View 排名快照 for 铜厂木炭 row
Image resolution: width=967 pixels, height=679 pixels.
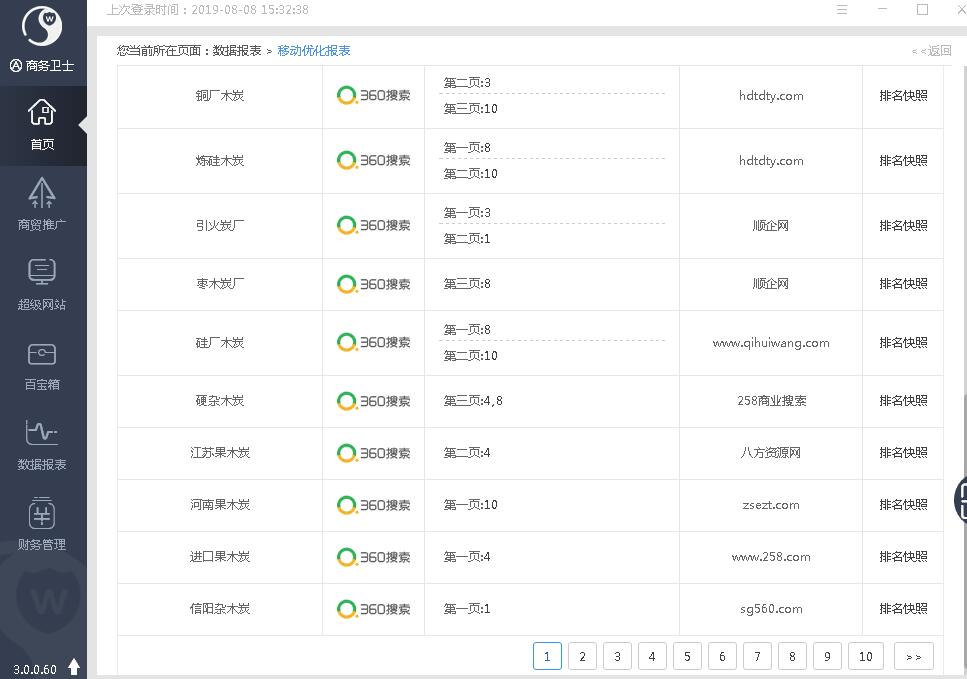click(903, 96)
